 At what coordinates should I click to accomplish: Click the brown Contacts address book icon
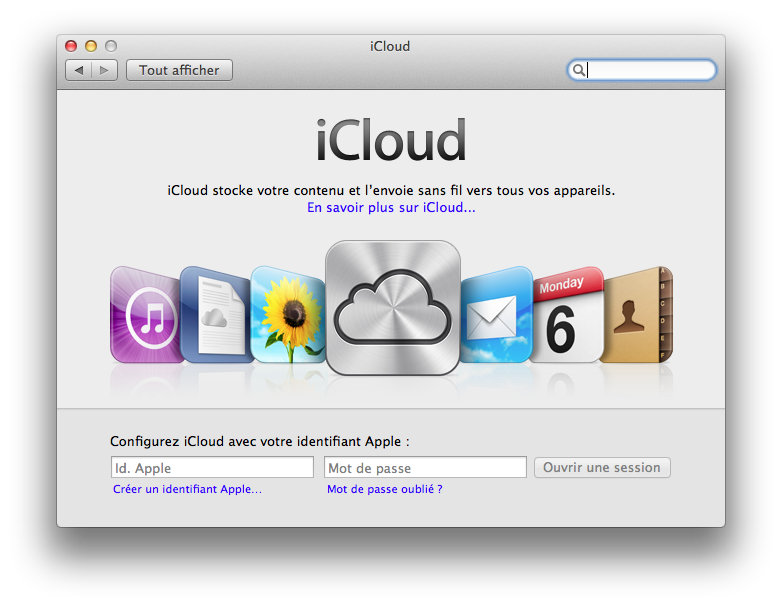click(x=637, y=315)
